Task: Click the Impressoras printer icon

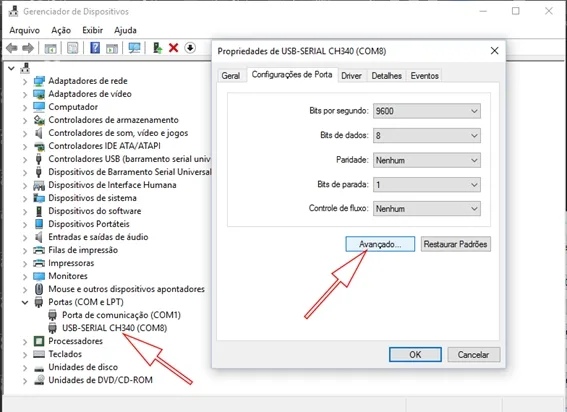Action: tap(39, 263)
